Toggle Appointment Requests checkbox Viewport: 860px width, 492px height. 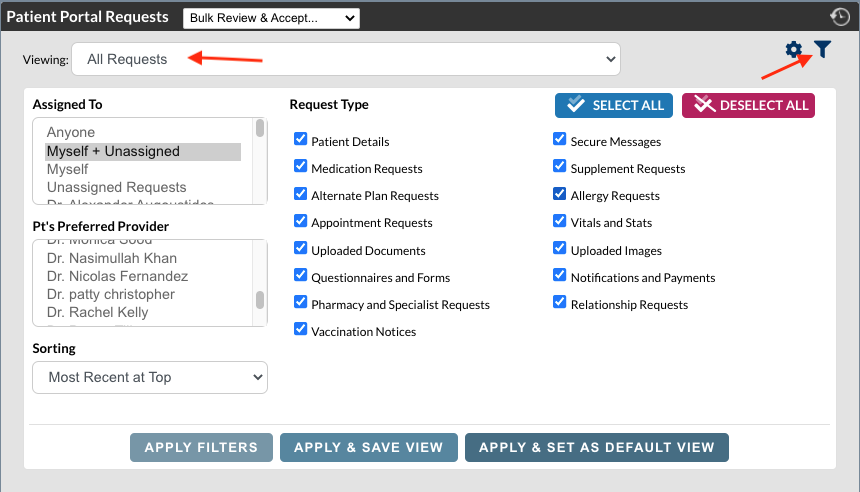tap(301, 220)
